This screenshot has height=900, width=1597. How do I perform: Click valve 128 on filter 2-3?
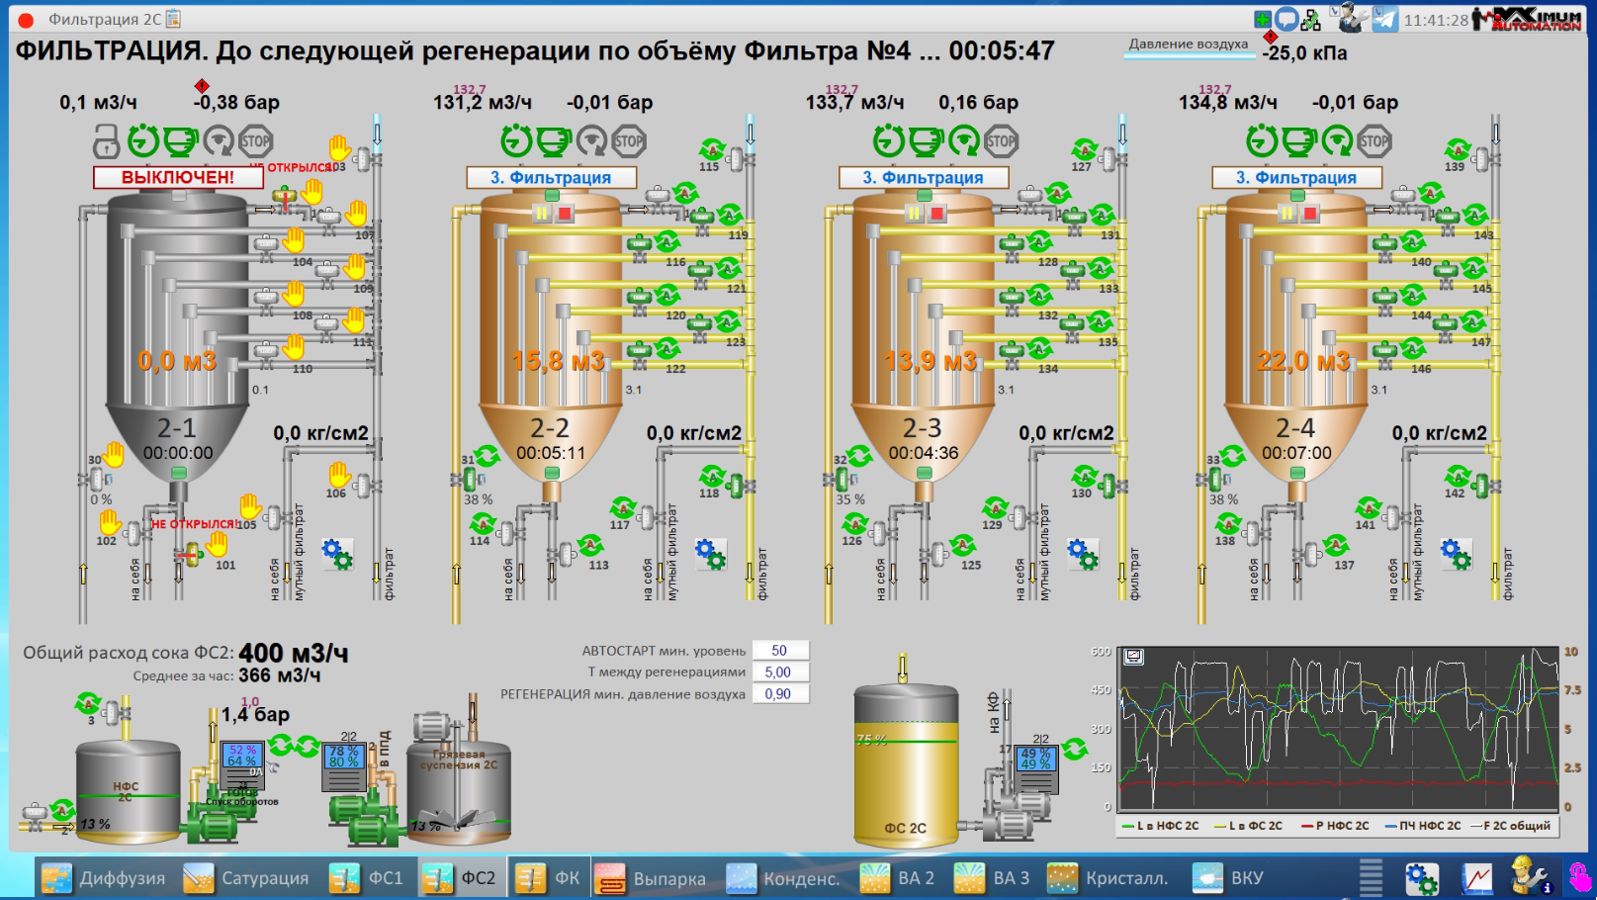[1011, 246]
